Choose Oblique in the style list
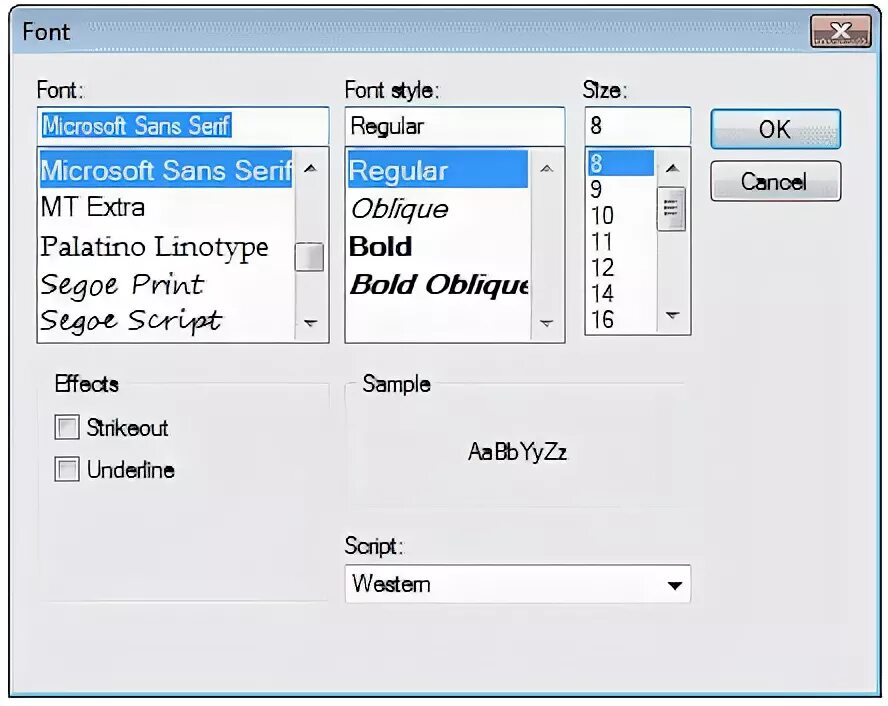 (438, 208)
